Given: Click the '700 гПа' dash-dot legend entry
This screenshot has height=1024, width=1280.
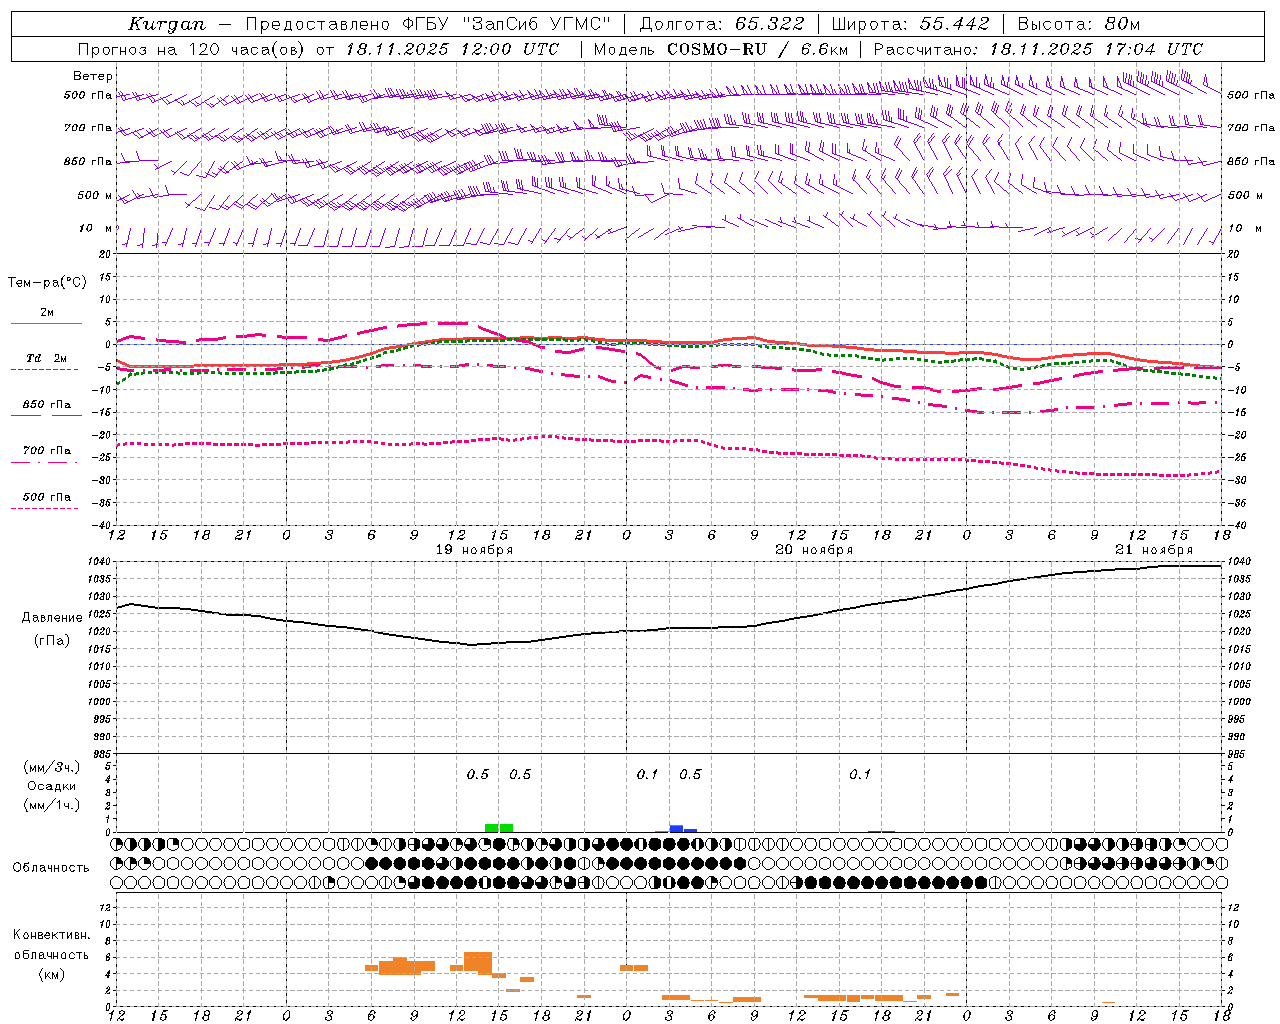Looking at the screenshot, I should coord(47,451).
